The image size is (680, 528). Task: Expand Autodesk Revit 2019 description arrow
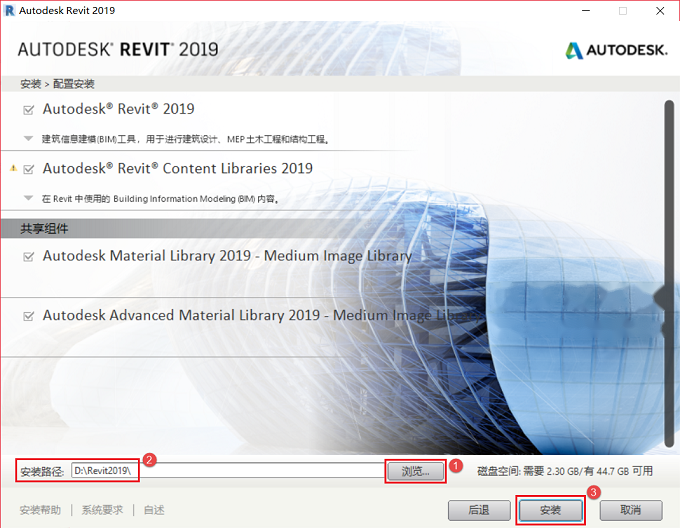tap(29, 139)
